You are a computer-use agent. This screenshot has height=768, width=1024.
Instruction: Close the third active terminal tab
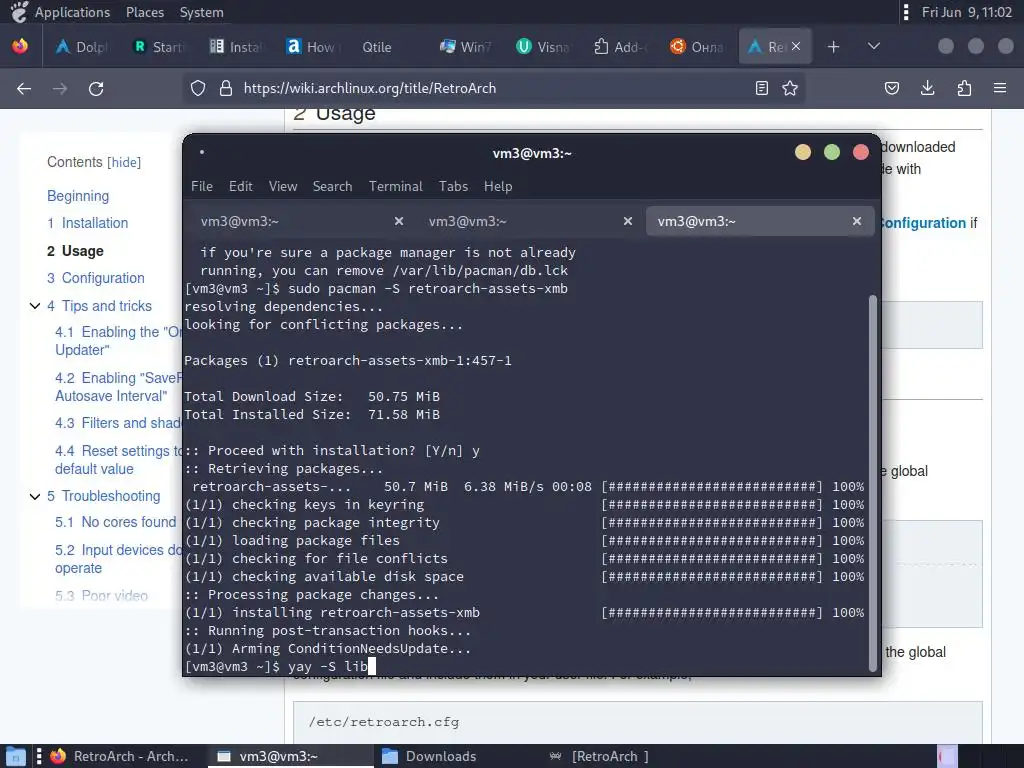point(857,221)
